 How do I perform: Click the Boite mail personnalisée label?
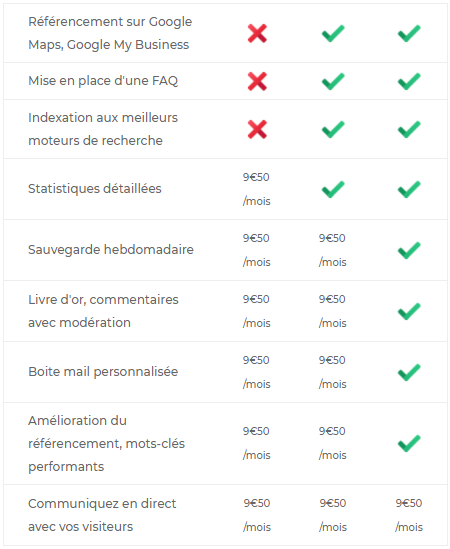pos(103,372)
